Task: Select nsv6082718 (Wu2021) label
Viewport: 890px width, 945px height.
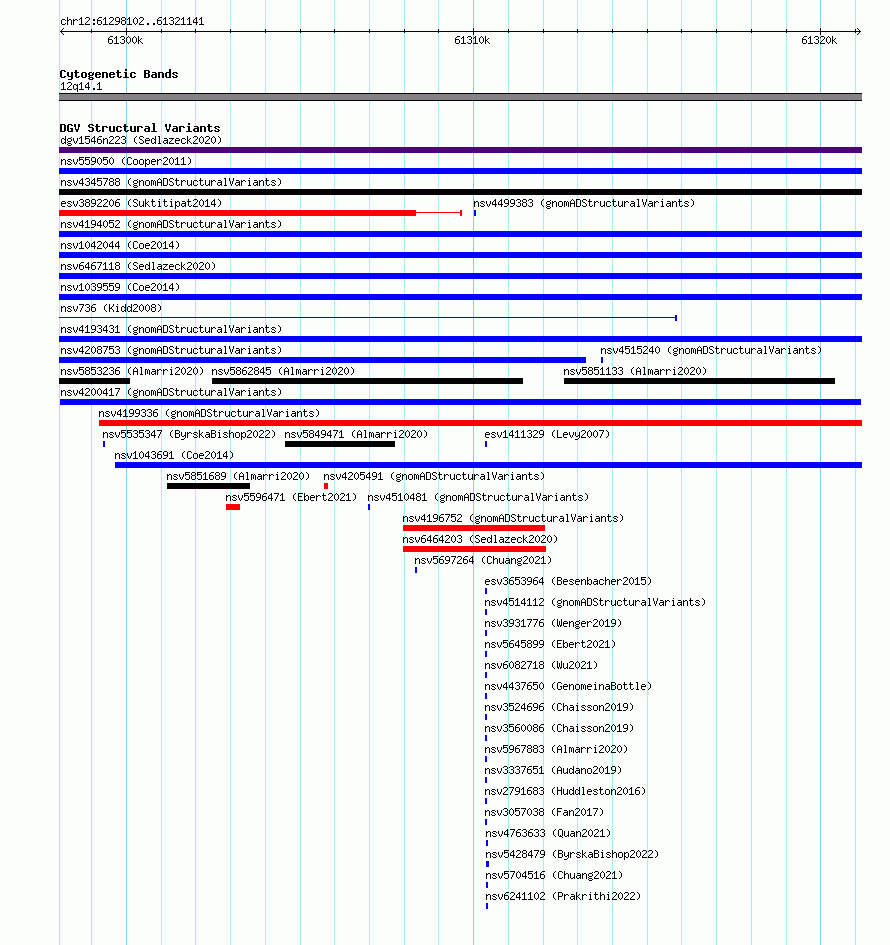Action: 541,666
